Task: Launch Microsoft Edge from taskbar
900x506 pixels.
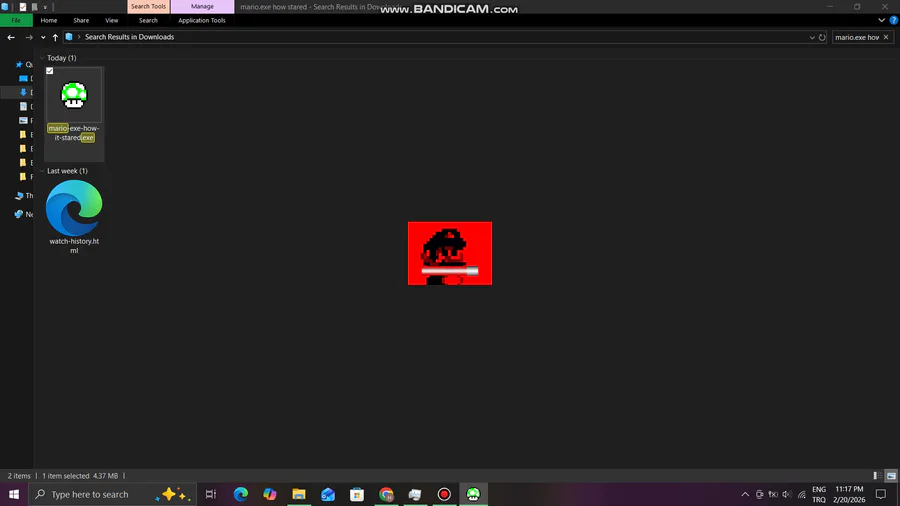Action: coord(240,494)
